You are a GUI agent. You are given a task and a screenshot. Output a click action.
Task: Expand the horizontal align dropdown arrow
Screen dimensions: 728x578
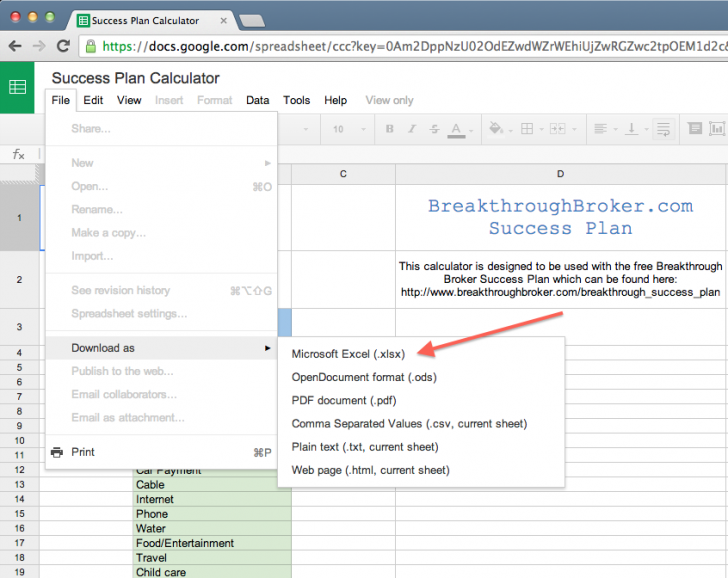point(616,130)
